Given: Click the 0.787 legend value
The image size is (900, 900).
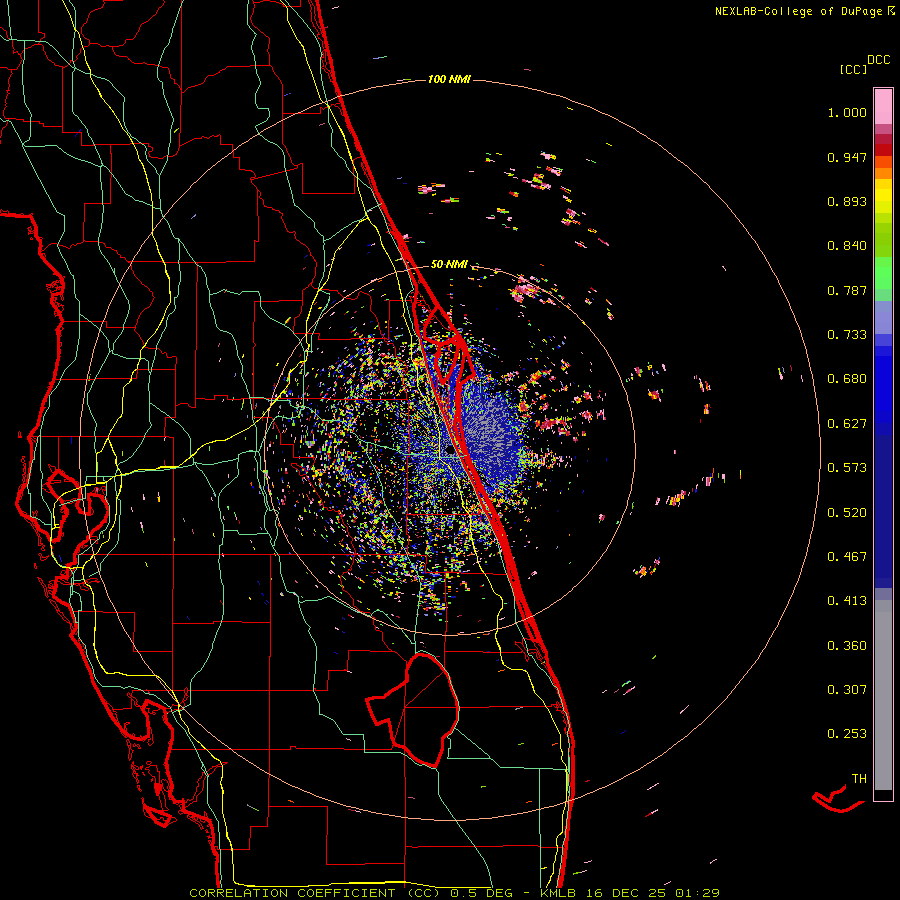Looking at the screenshot, I should coord(847,290).
